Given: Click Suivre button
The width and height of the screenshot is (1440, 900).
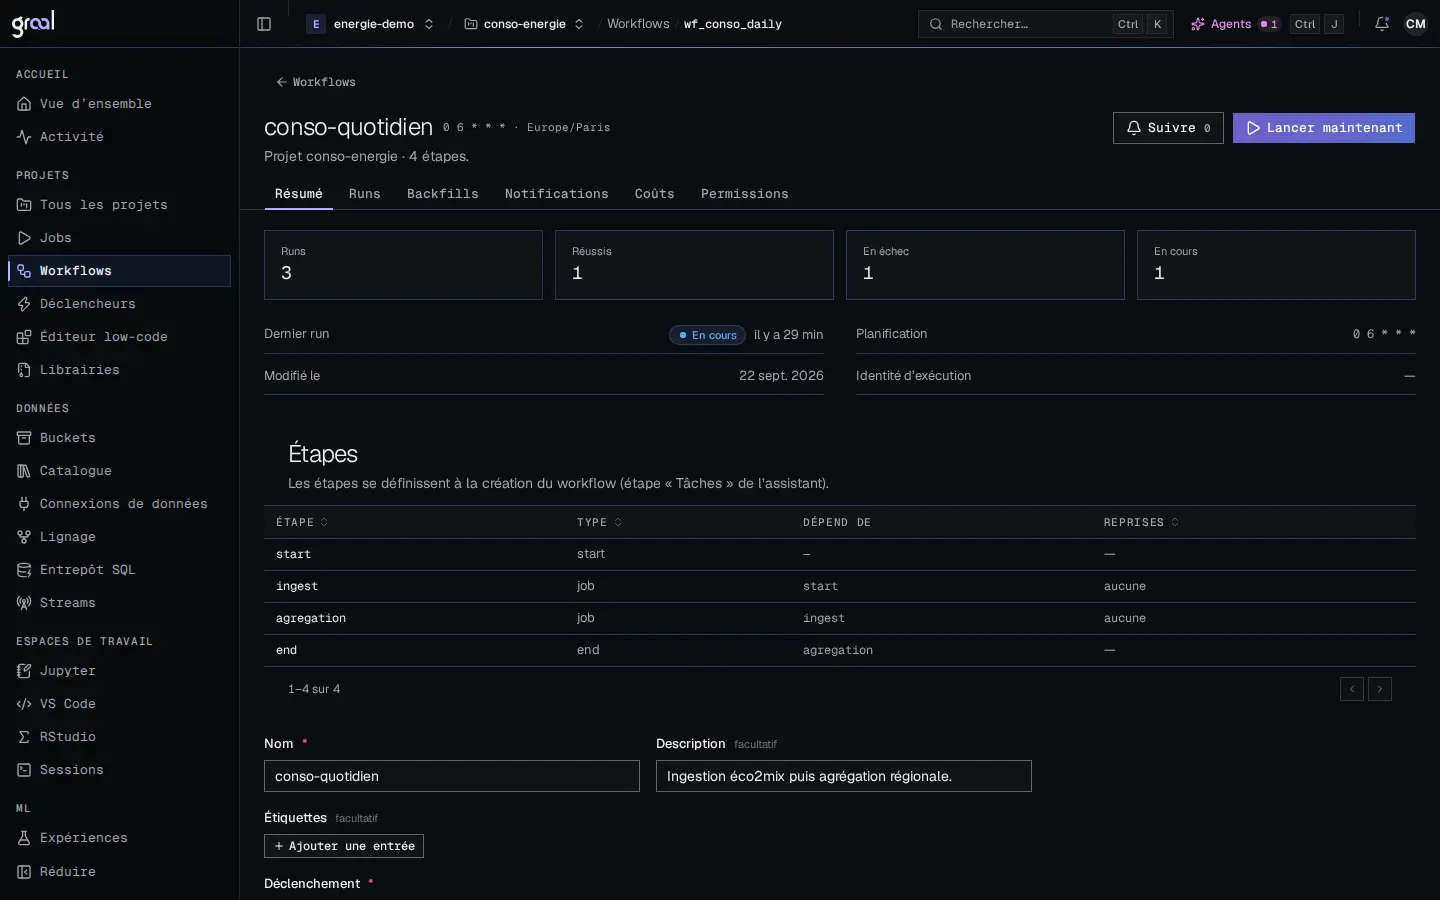Looking at the screenshot, I should pyautogui.click(x=1168, y=128).
